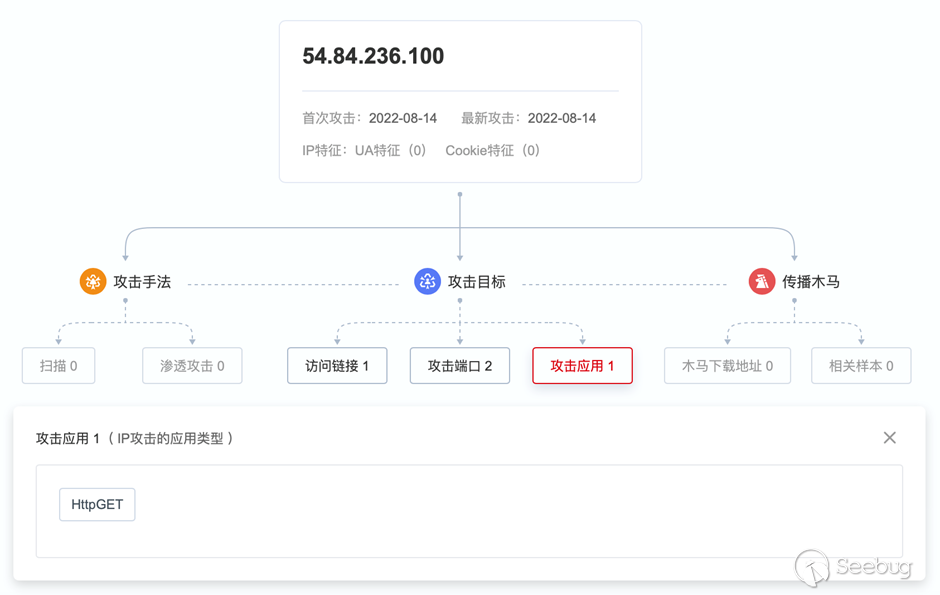The width and height of the screenshot is (940, 595).
Task: Click the blue 攻击目标 icon
Action: pos(427,281)
